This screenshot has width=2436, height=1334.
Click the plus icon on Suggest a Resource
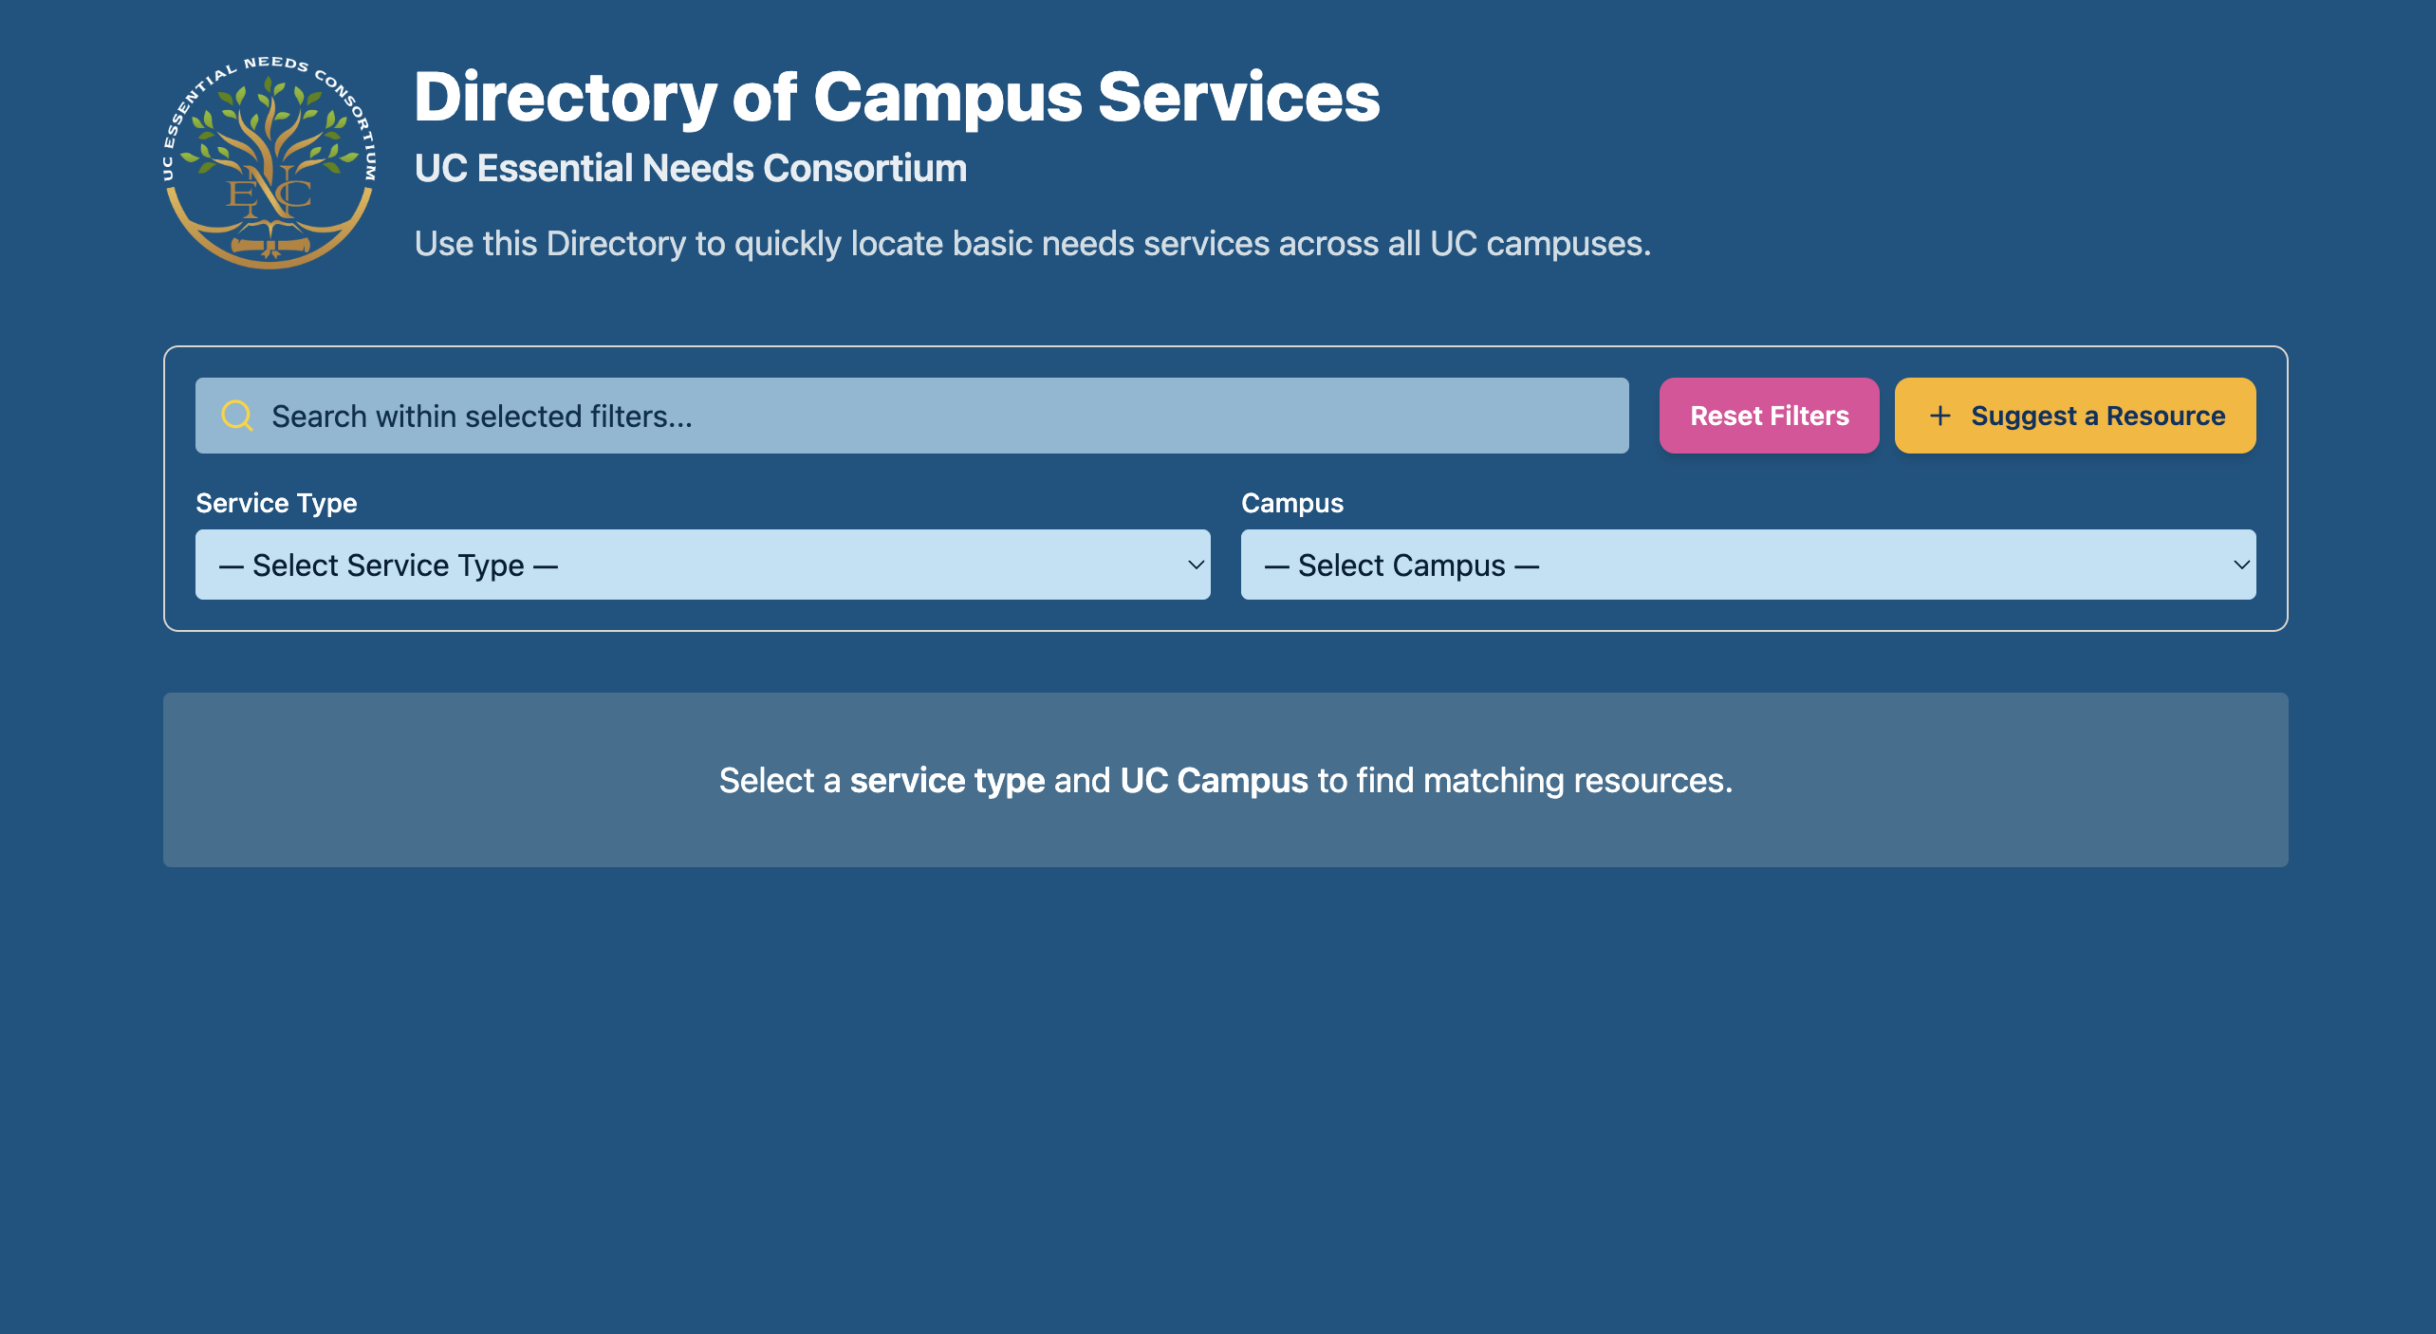pyautogui.click(x=1940, y=415)
